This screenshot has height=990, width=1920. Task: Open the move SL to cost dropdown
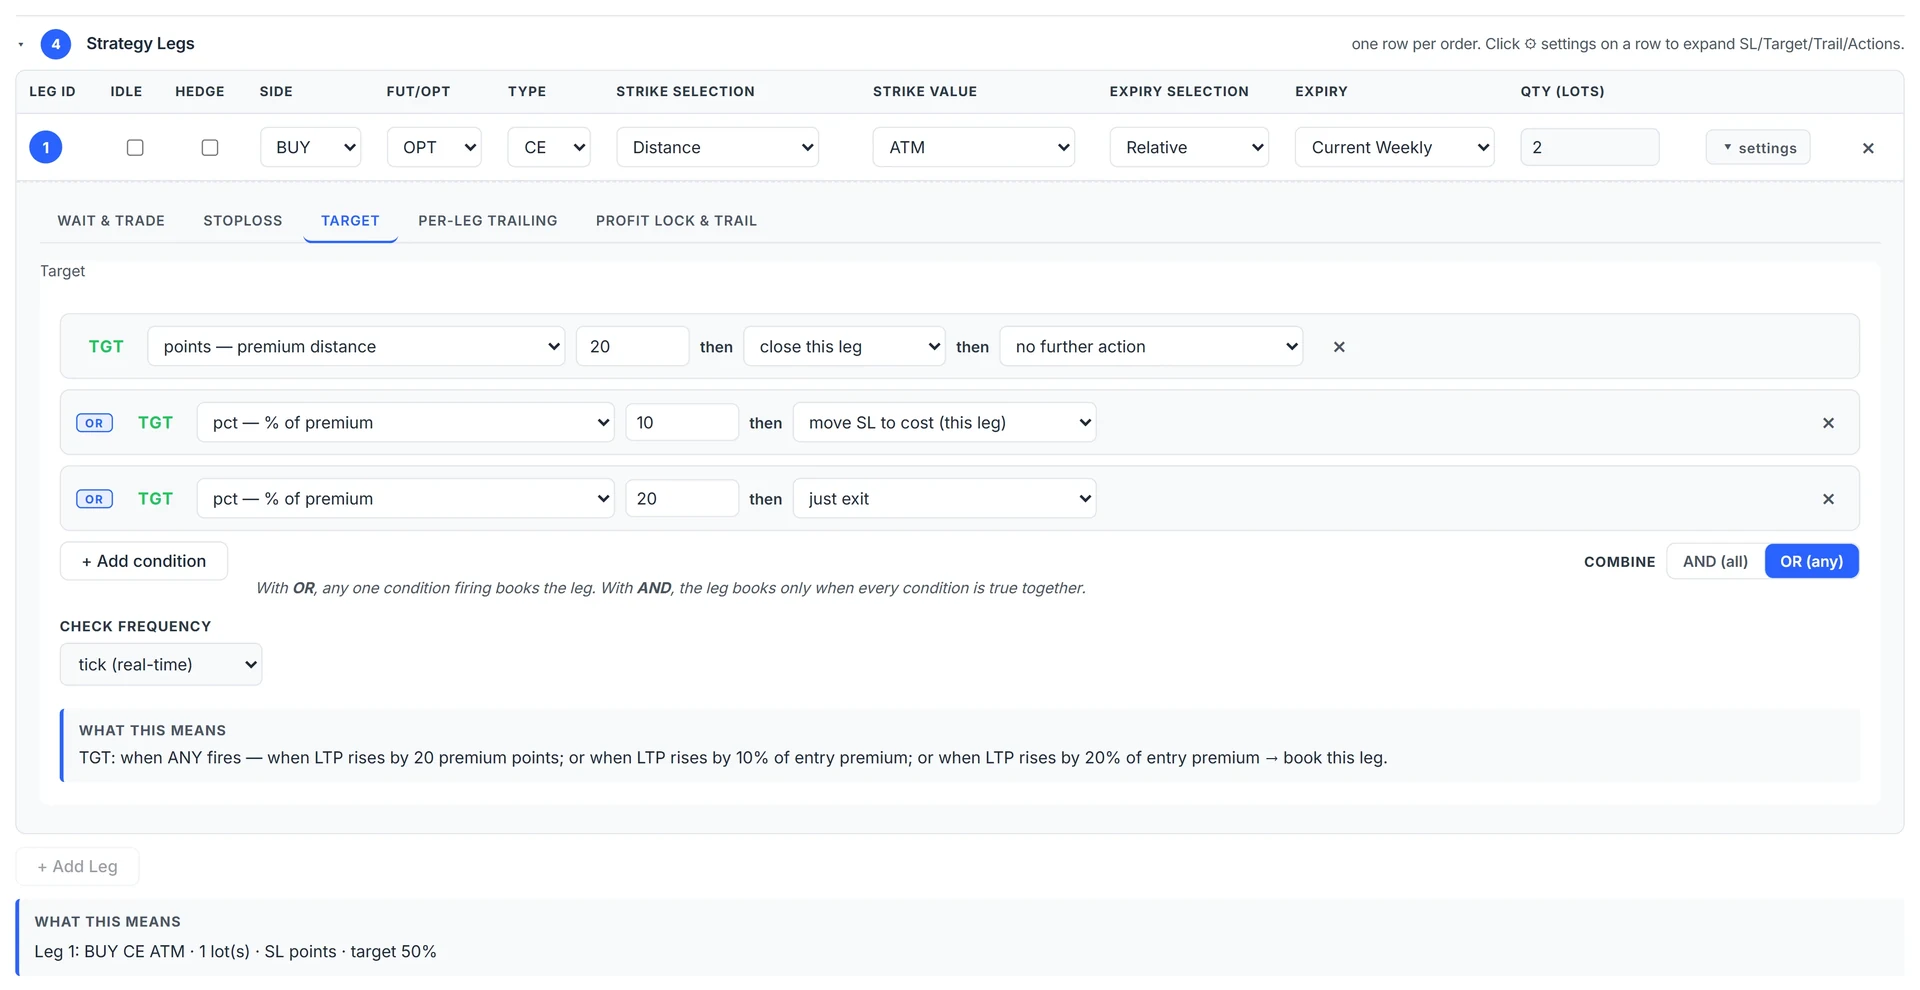(945, 422)
